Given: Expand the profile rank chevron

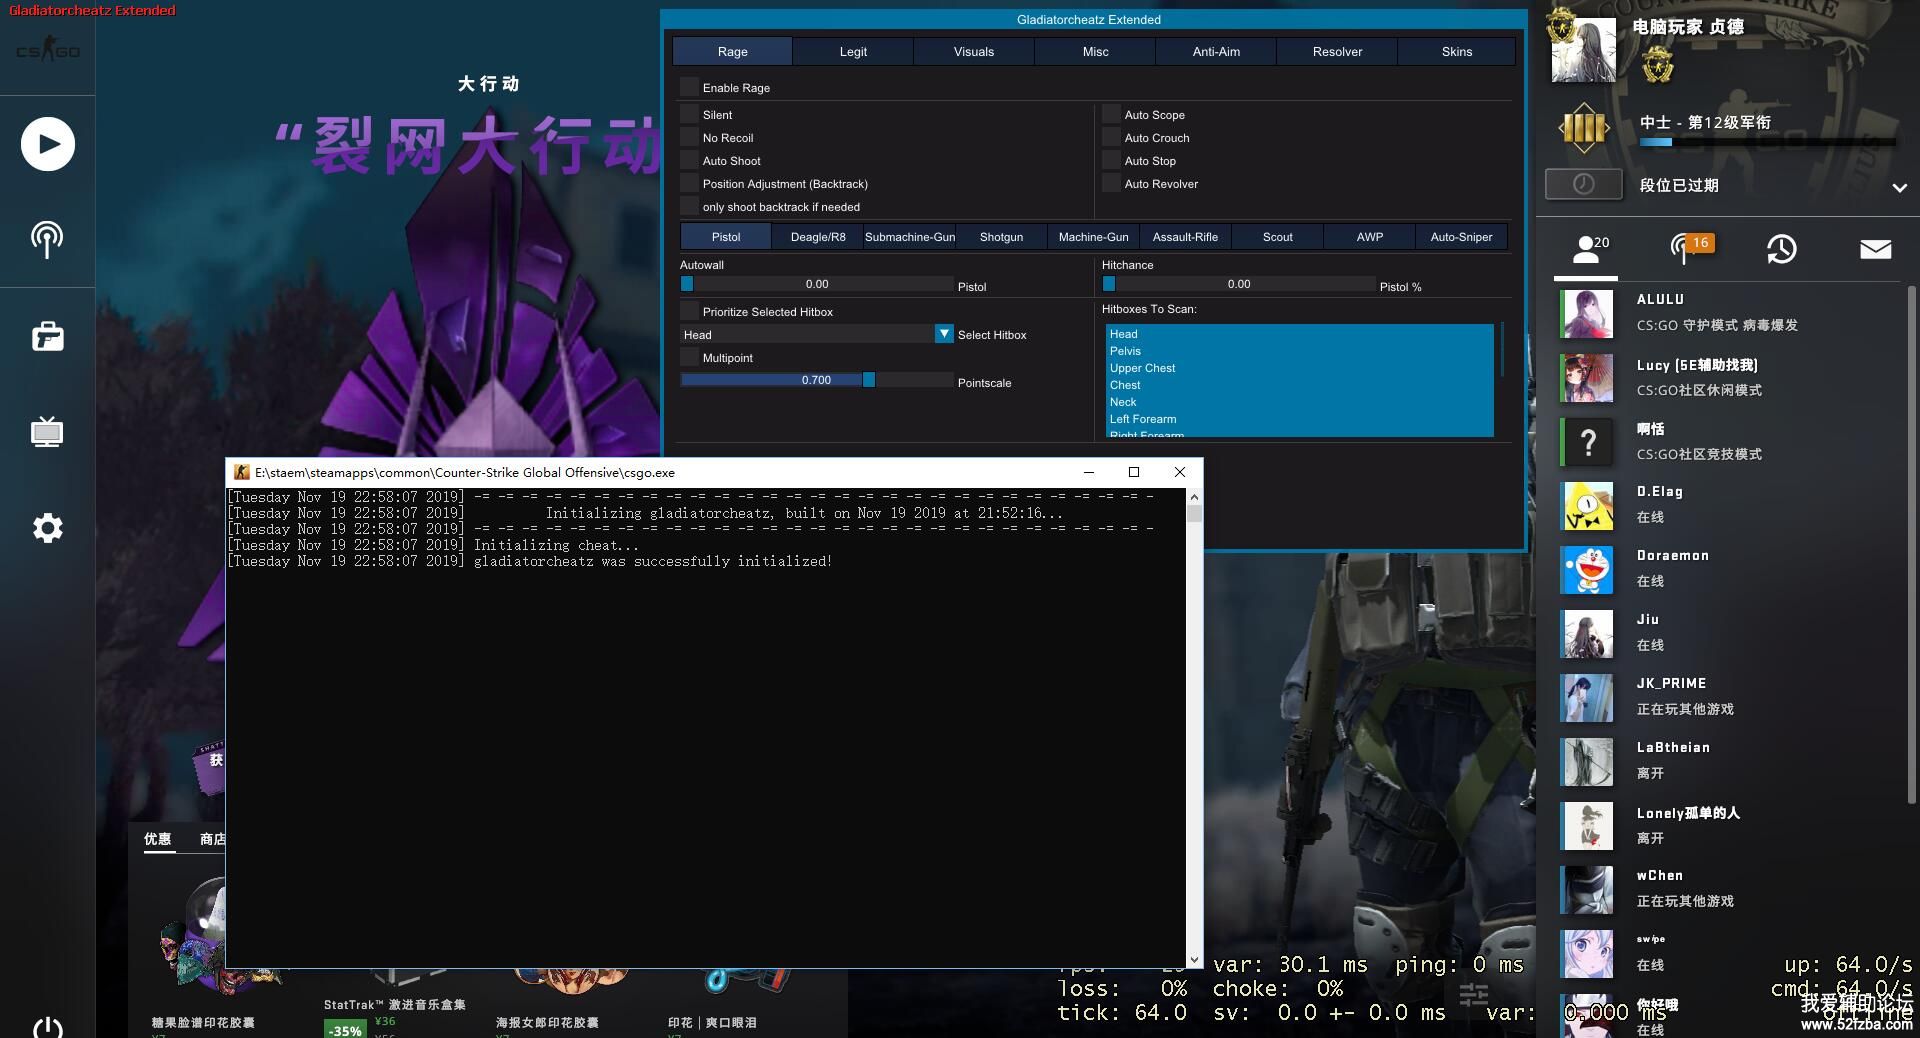Looking at the screenshot, I should click(x=1899, y=187).
